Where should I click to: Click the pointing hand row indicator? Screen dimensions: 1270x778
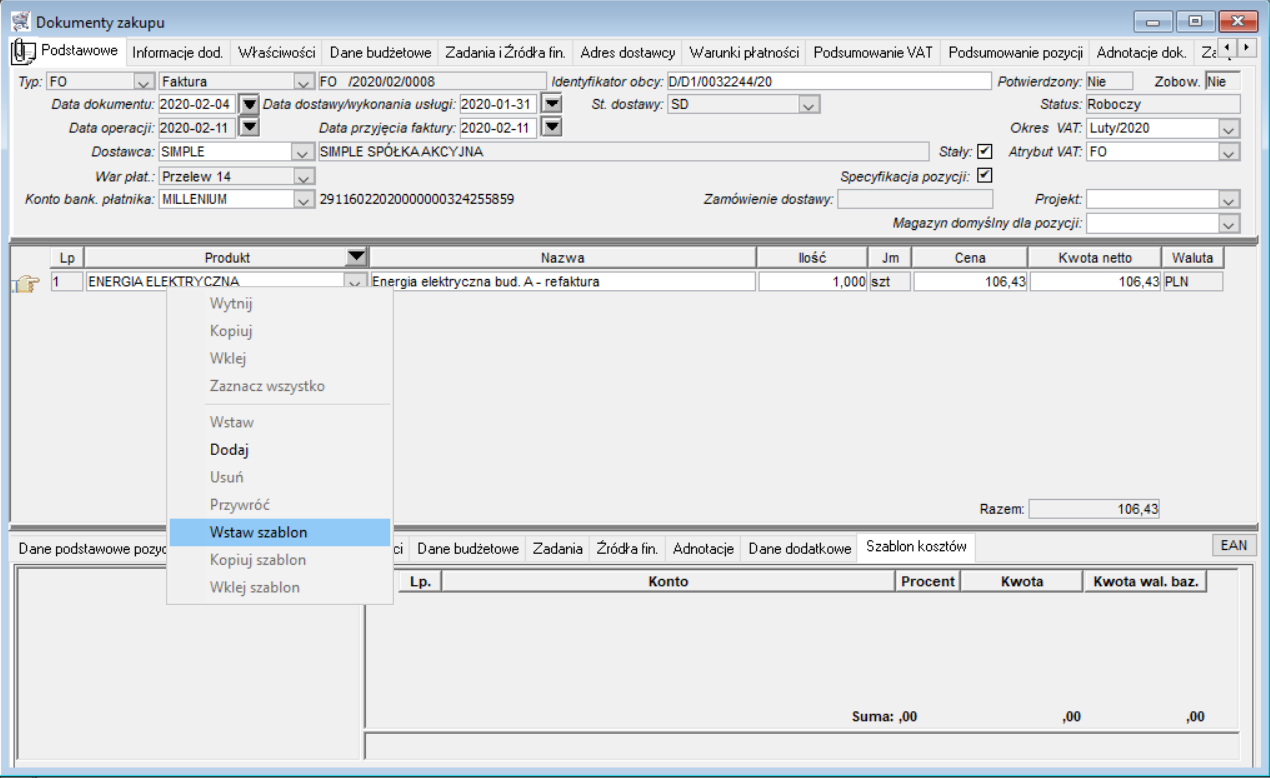(25, 283)
